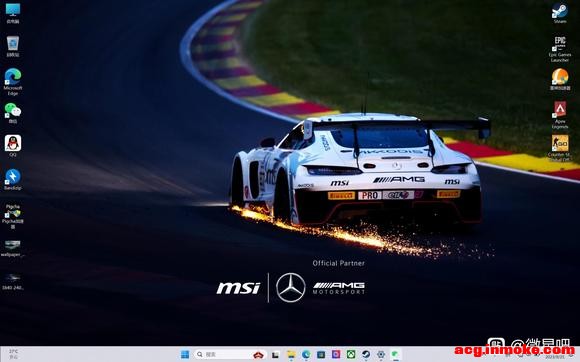Open the Bandizip desktop shortcut
Image resolution: width=580 pixels, height=362 pixels.
(13, 179)
